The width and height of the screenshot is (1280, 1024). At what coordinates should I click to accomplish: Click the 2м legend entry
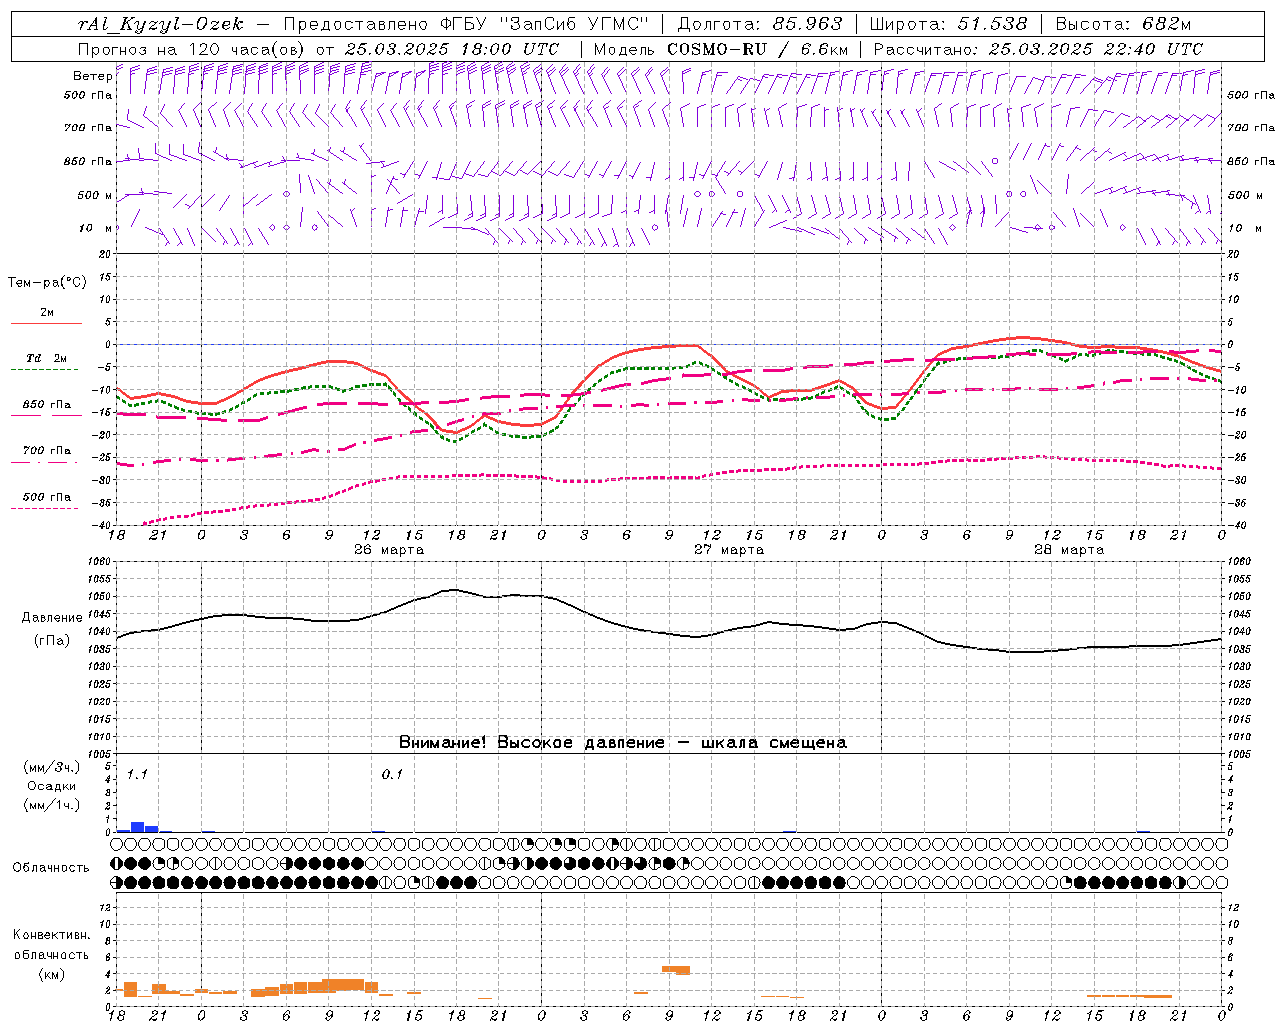(47, 312)
